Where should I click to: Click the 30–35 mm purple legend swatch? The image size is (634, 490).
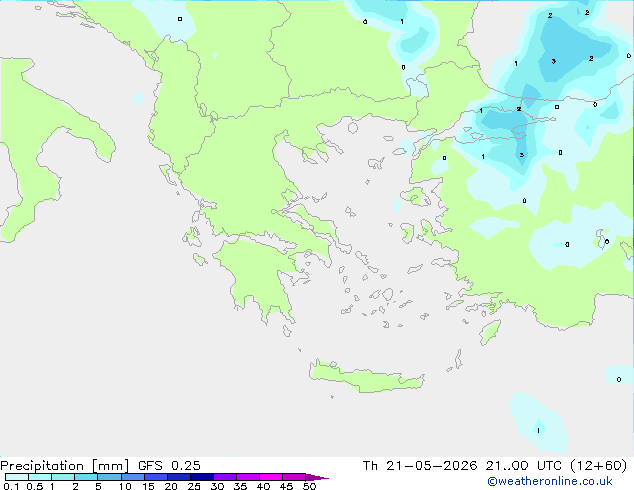[x=225, y=477]
